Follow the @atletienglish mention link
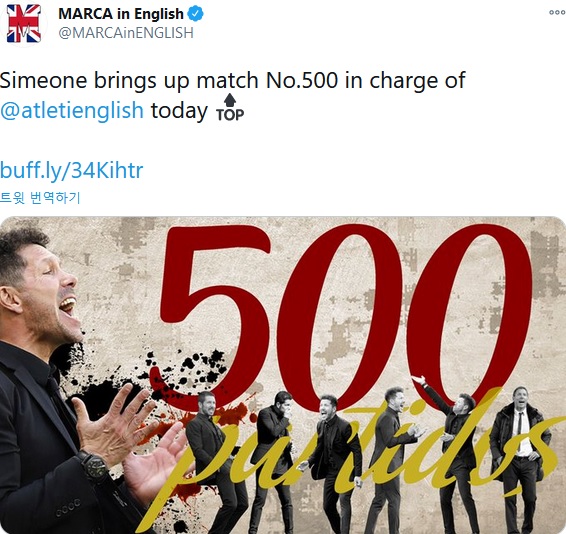This screenshot has height=534, width=566. point(72,110)
